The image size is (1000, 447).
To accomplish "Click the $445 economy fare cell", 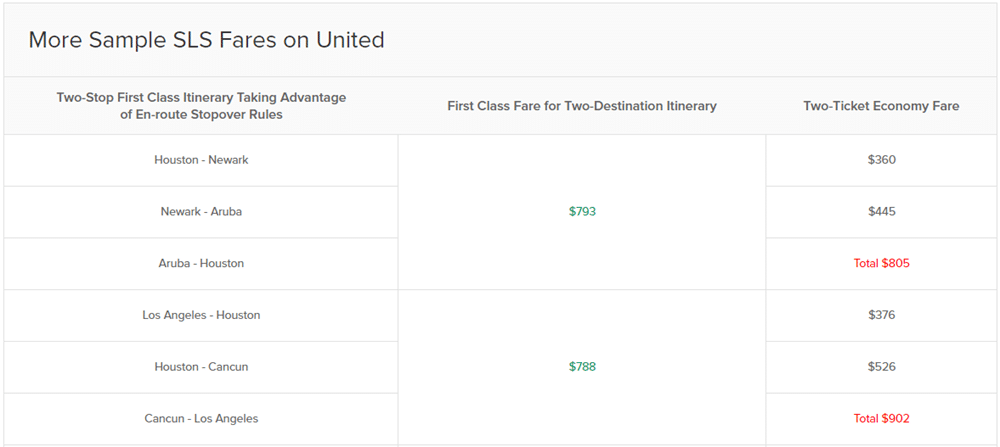I will coord(881,212).
